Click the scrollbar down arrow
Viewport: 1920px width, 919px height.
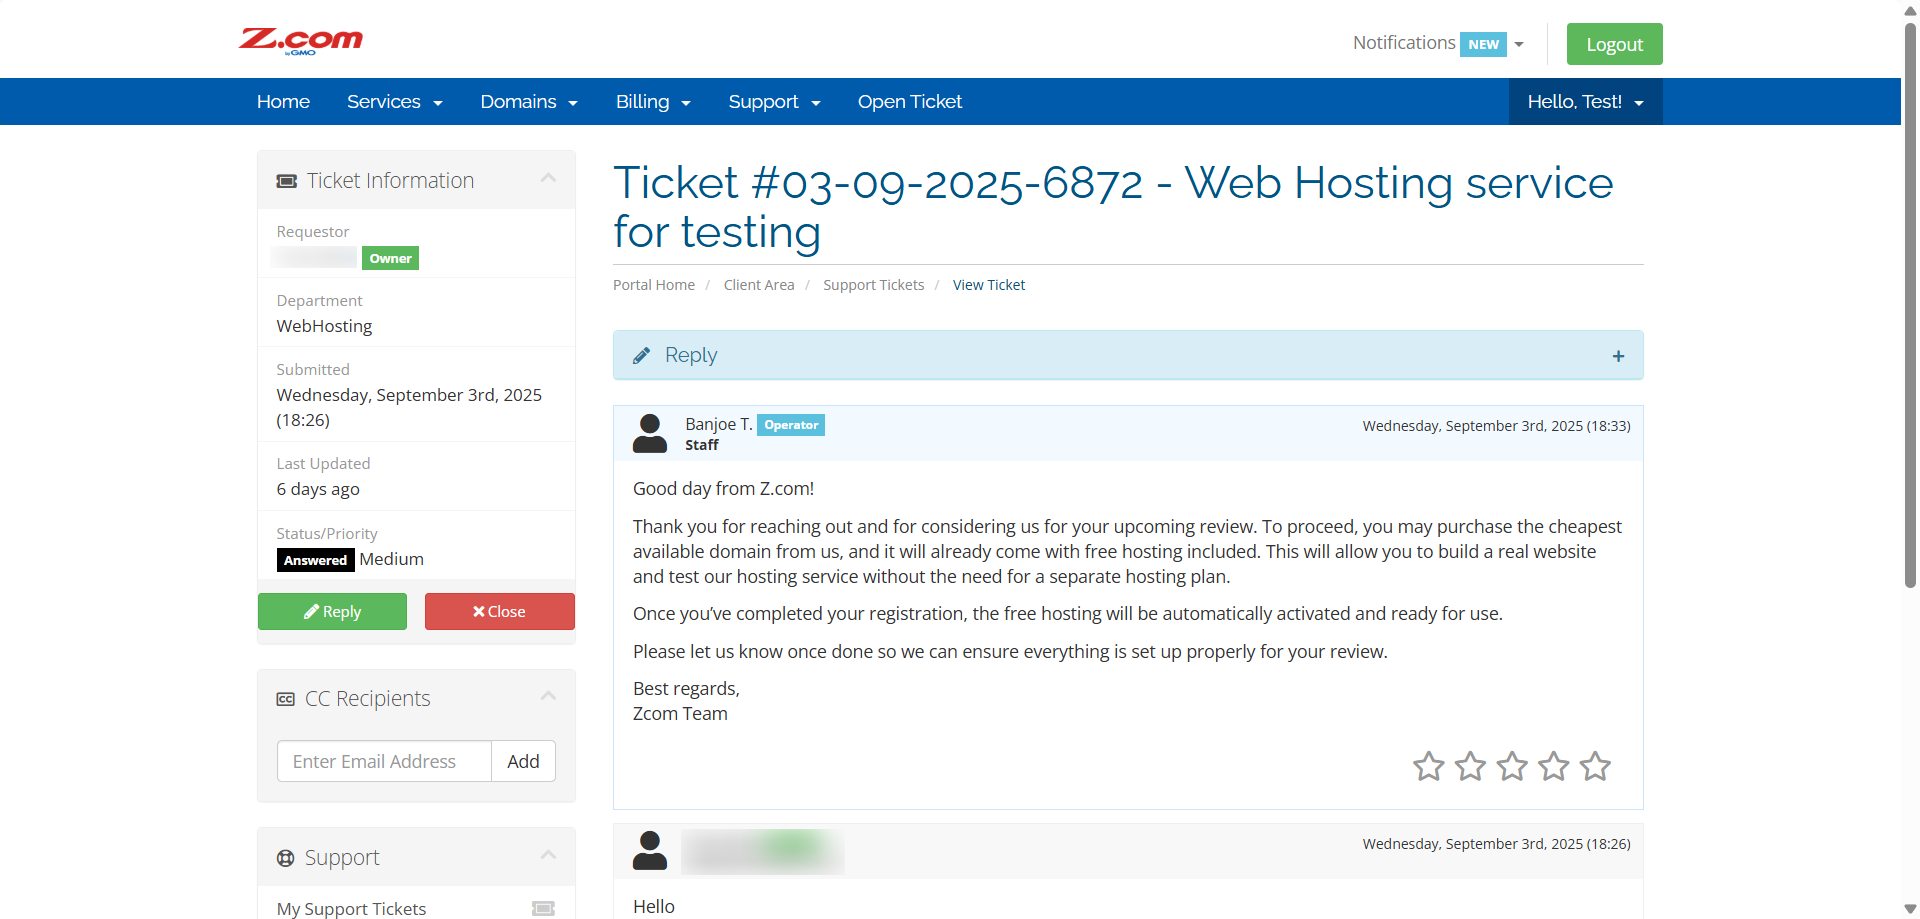click(x=1910, y=909)
